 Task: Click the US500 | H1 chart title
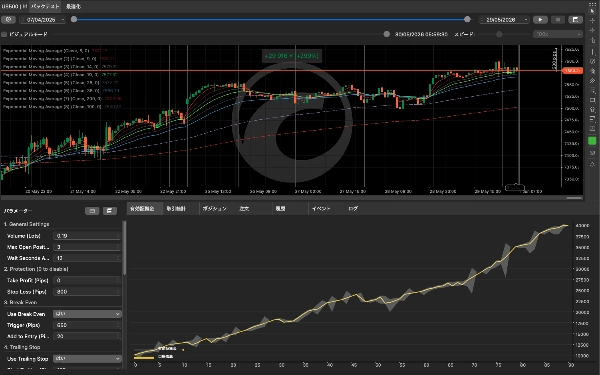(x=14, y=7)
